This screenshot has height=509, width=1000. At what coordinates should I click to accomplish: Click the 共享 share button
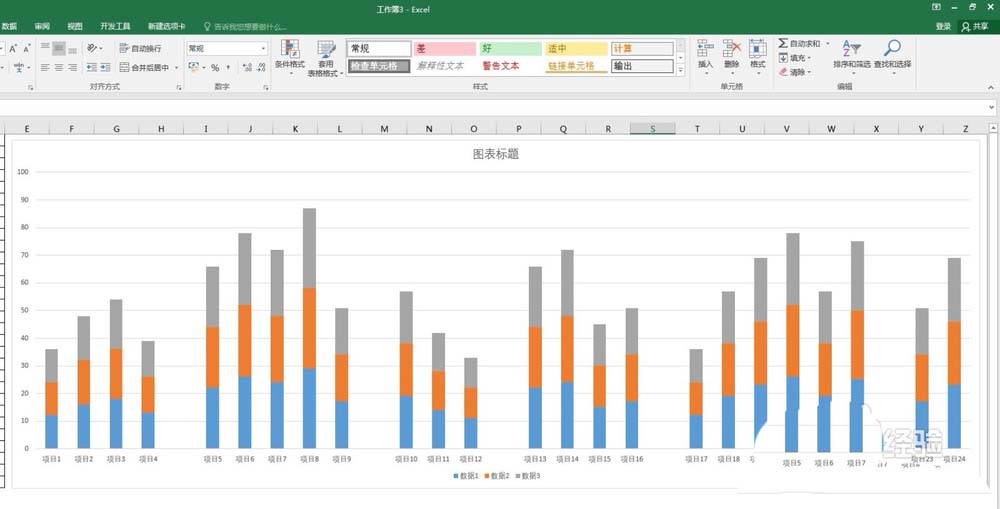point(976,27)
